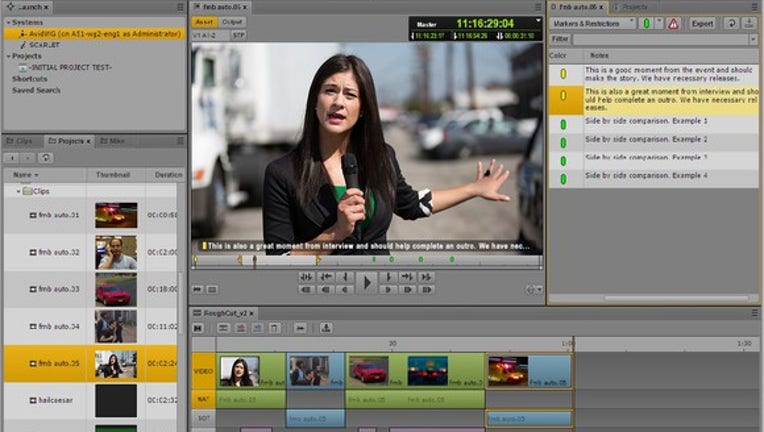This screenshot has height=432, width=764.
Task: Click the save/download icon in the markers panel
Action: [749, 23]
